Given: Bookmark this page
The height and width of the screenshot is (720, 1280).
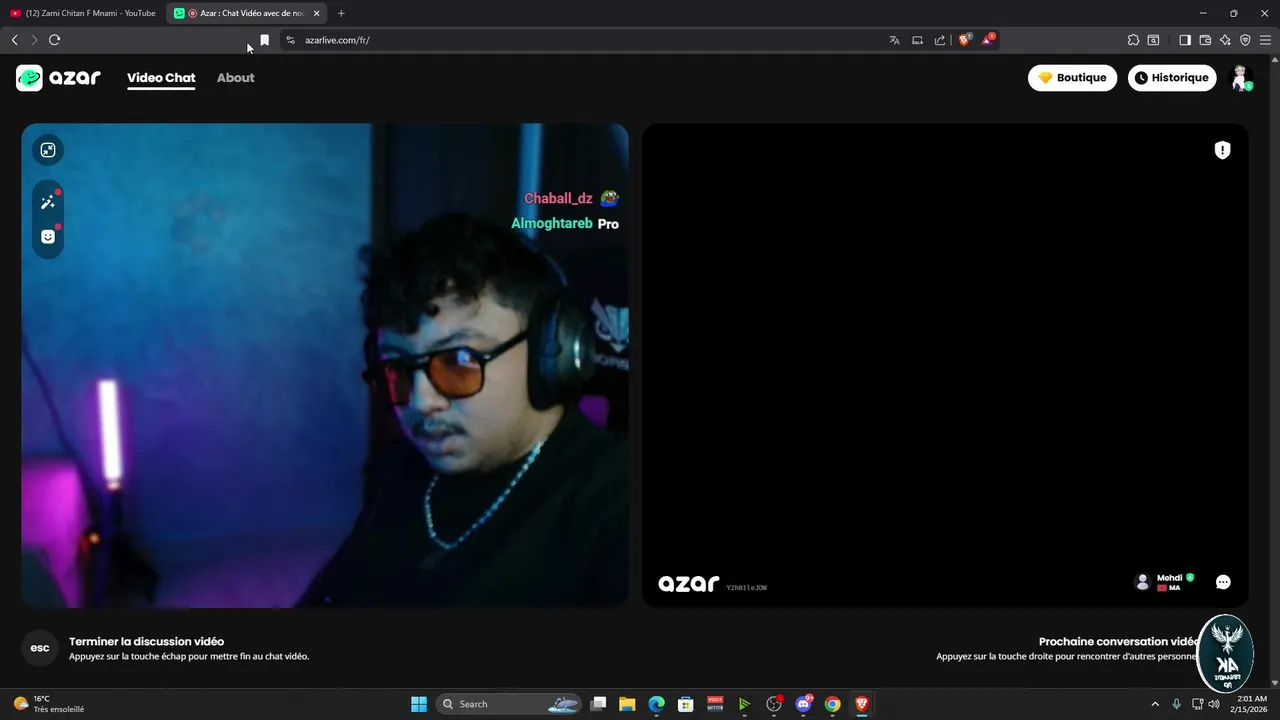Looking at the screenshot, I should [x=264, y=40].
